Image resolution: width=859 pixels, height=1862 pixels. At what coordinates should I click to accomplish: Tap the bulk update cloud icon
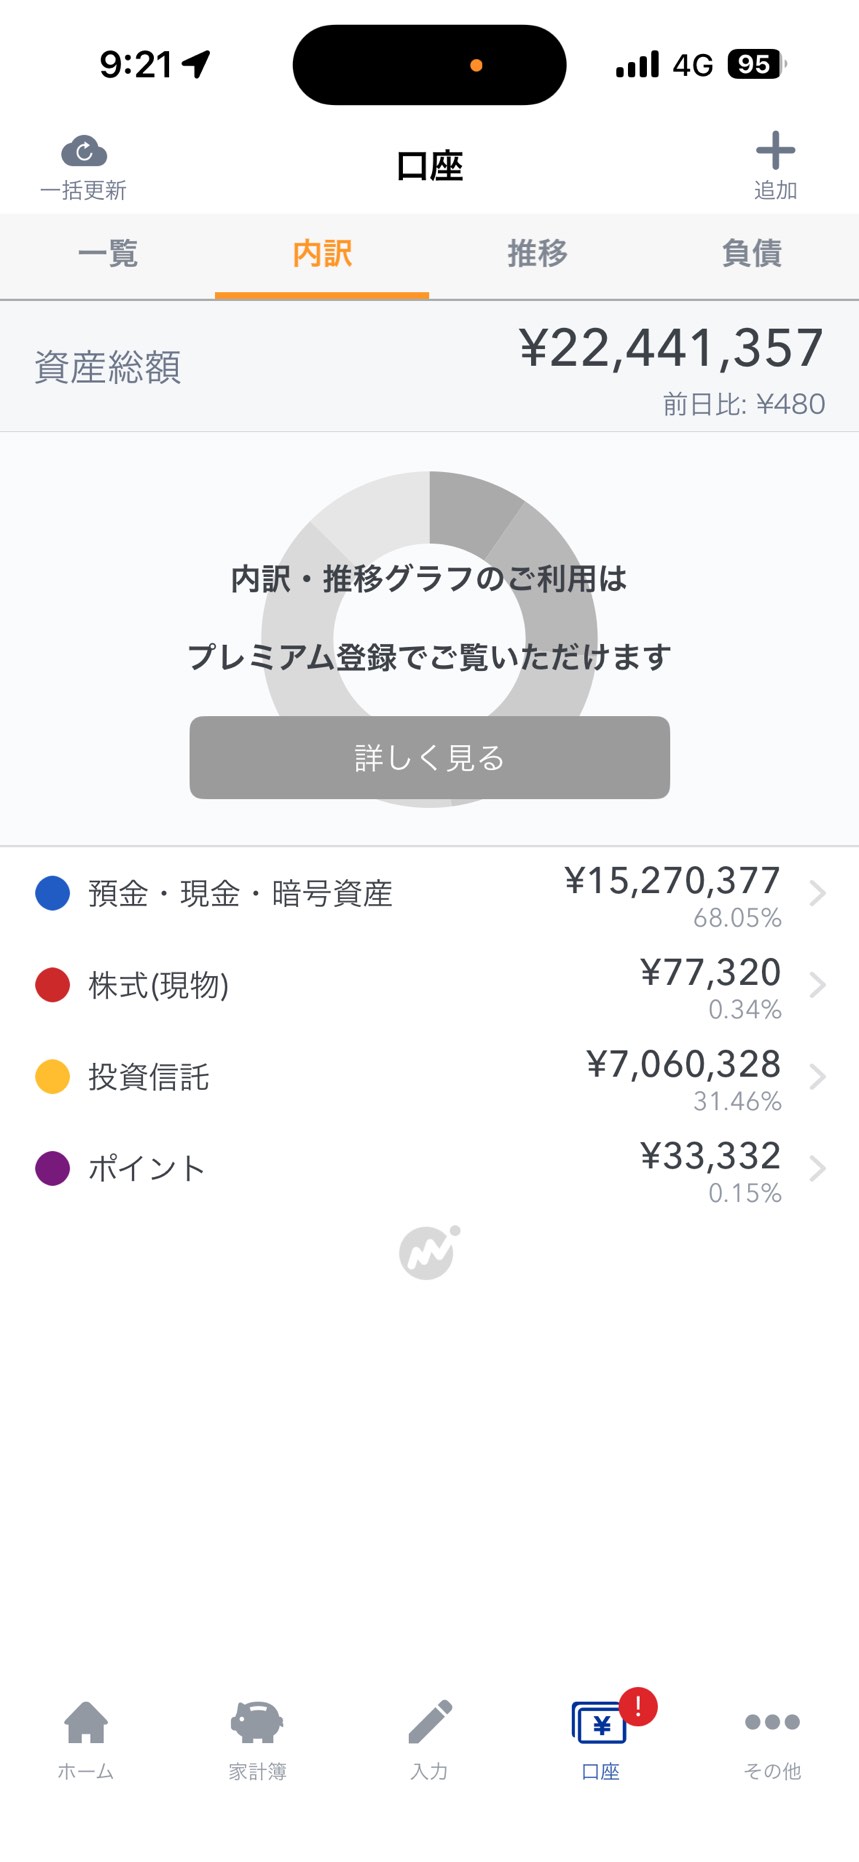[84, 152]
